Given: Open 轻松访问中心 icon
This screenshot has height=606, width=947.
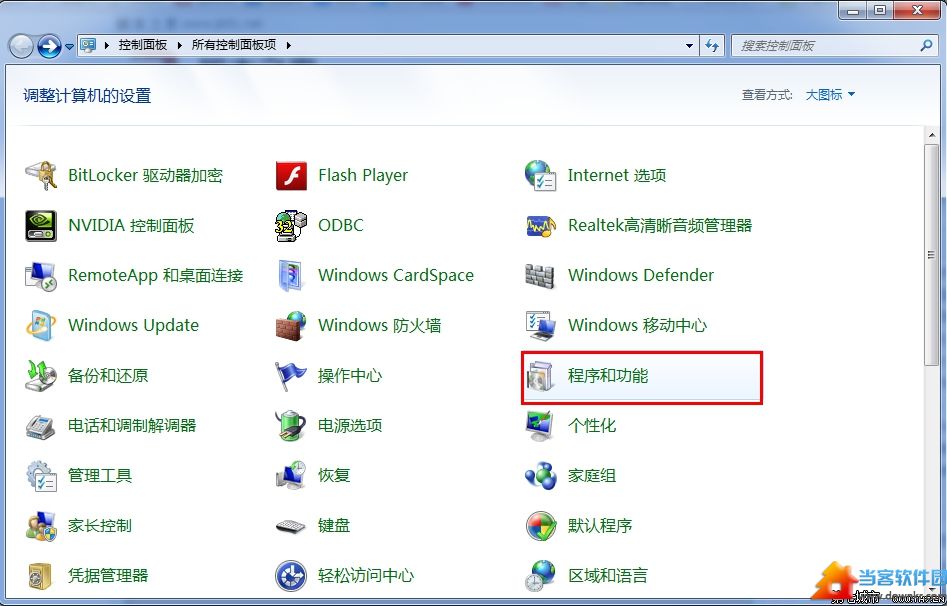Looking at the screenshot, I should (x=291, y=576).
